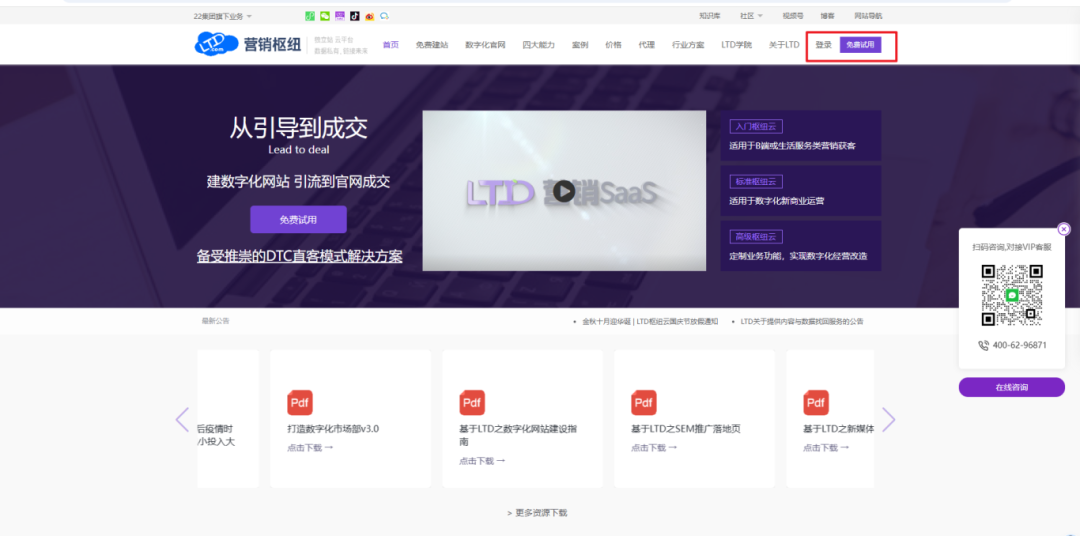
Task: Click the purple square social icon in top bar
Action: 340,15
